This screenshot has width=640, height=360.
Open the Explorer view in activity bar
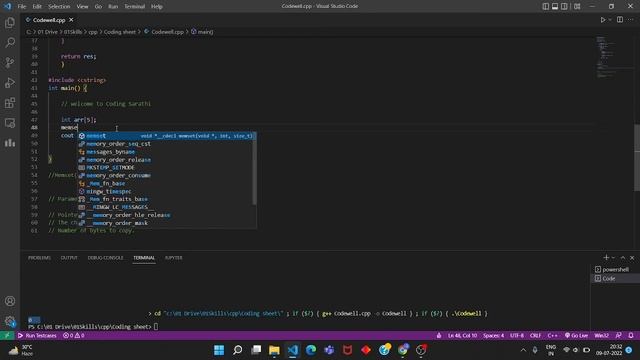(x=10, y=23)
